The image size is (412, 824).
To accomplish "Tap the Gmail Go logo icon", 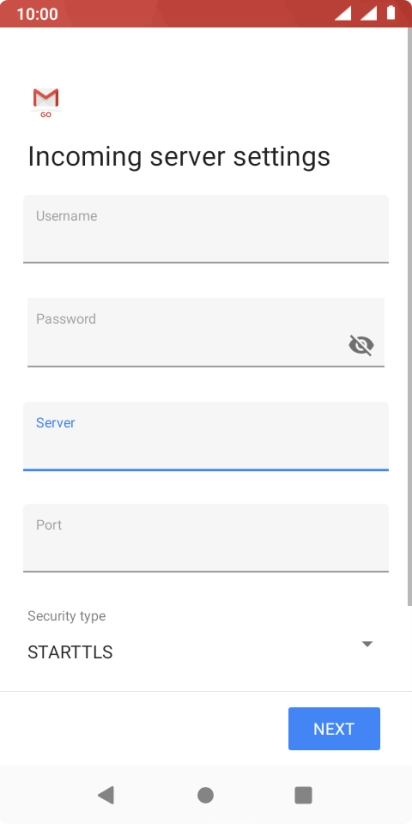I will click(x=46, y=102).
